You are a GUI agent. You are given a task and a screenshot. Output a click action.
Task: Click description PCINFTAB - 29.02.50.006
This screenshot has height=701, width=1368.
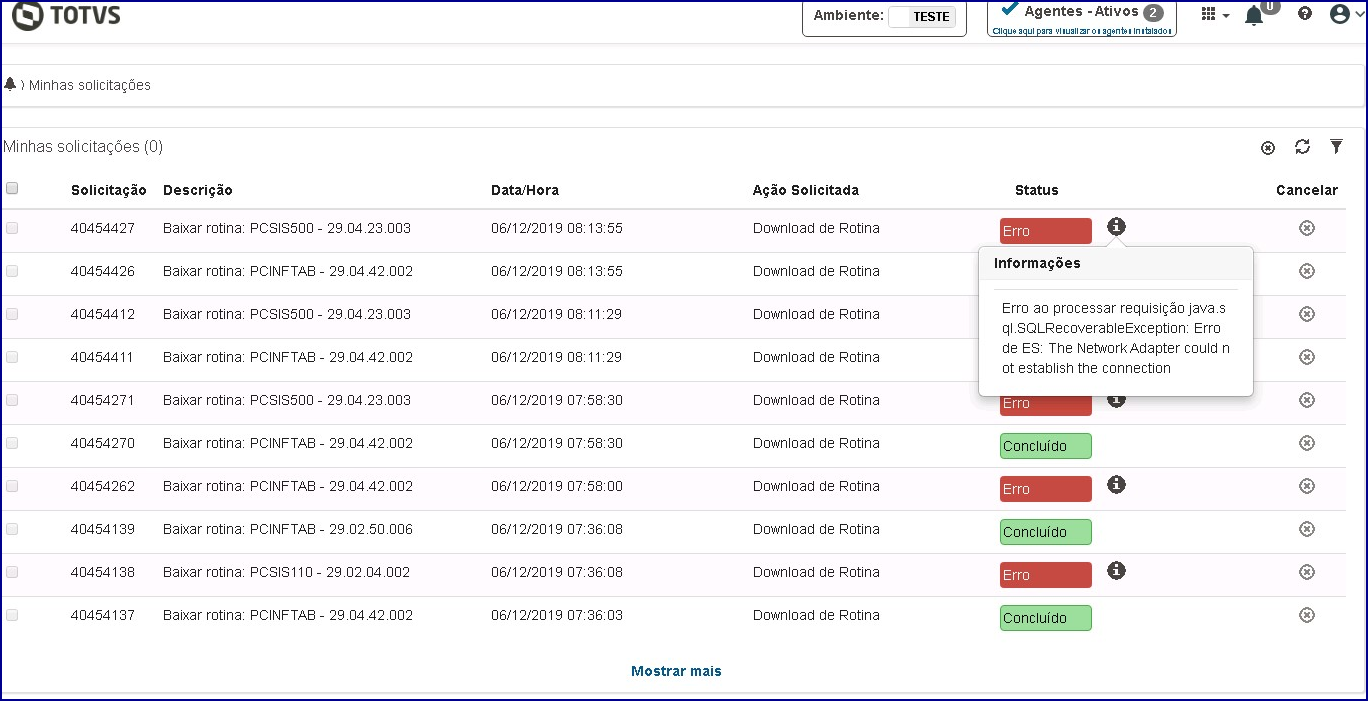tap(288, 529)
